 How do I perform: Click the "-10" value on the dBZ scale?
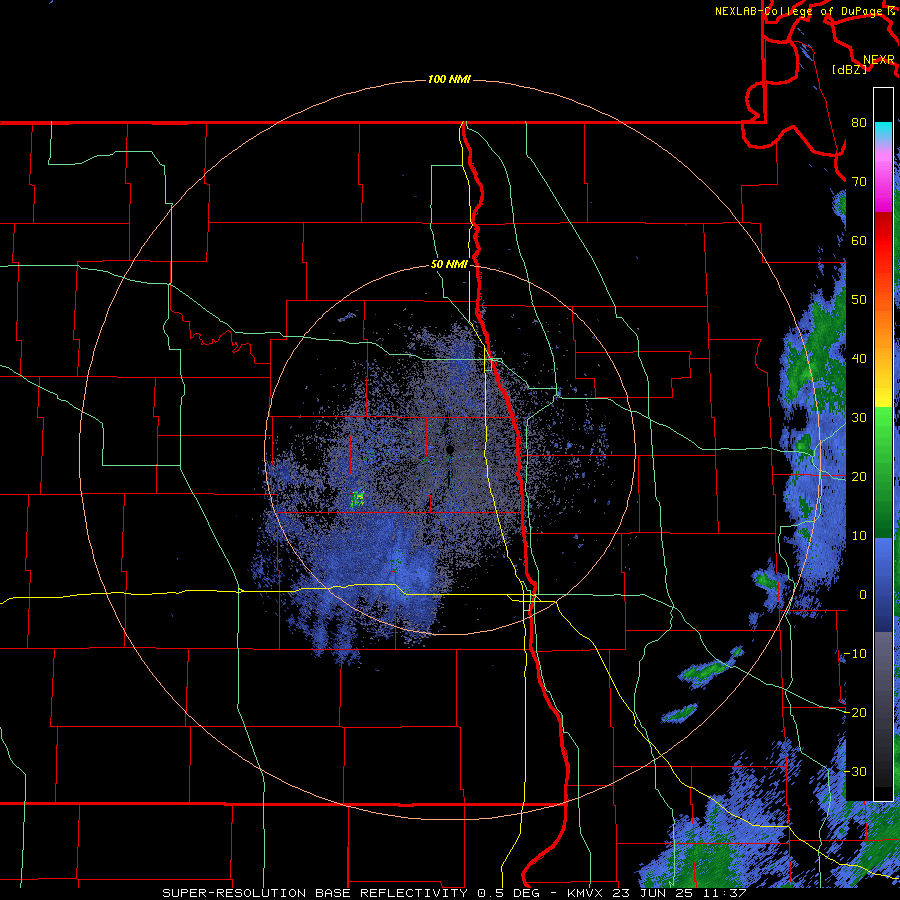[855, 654]
